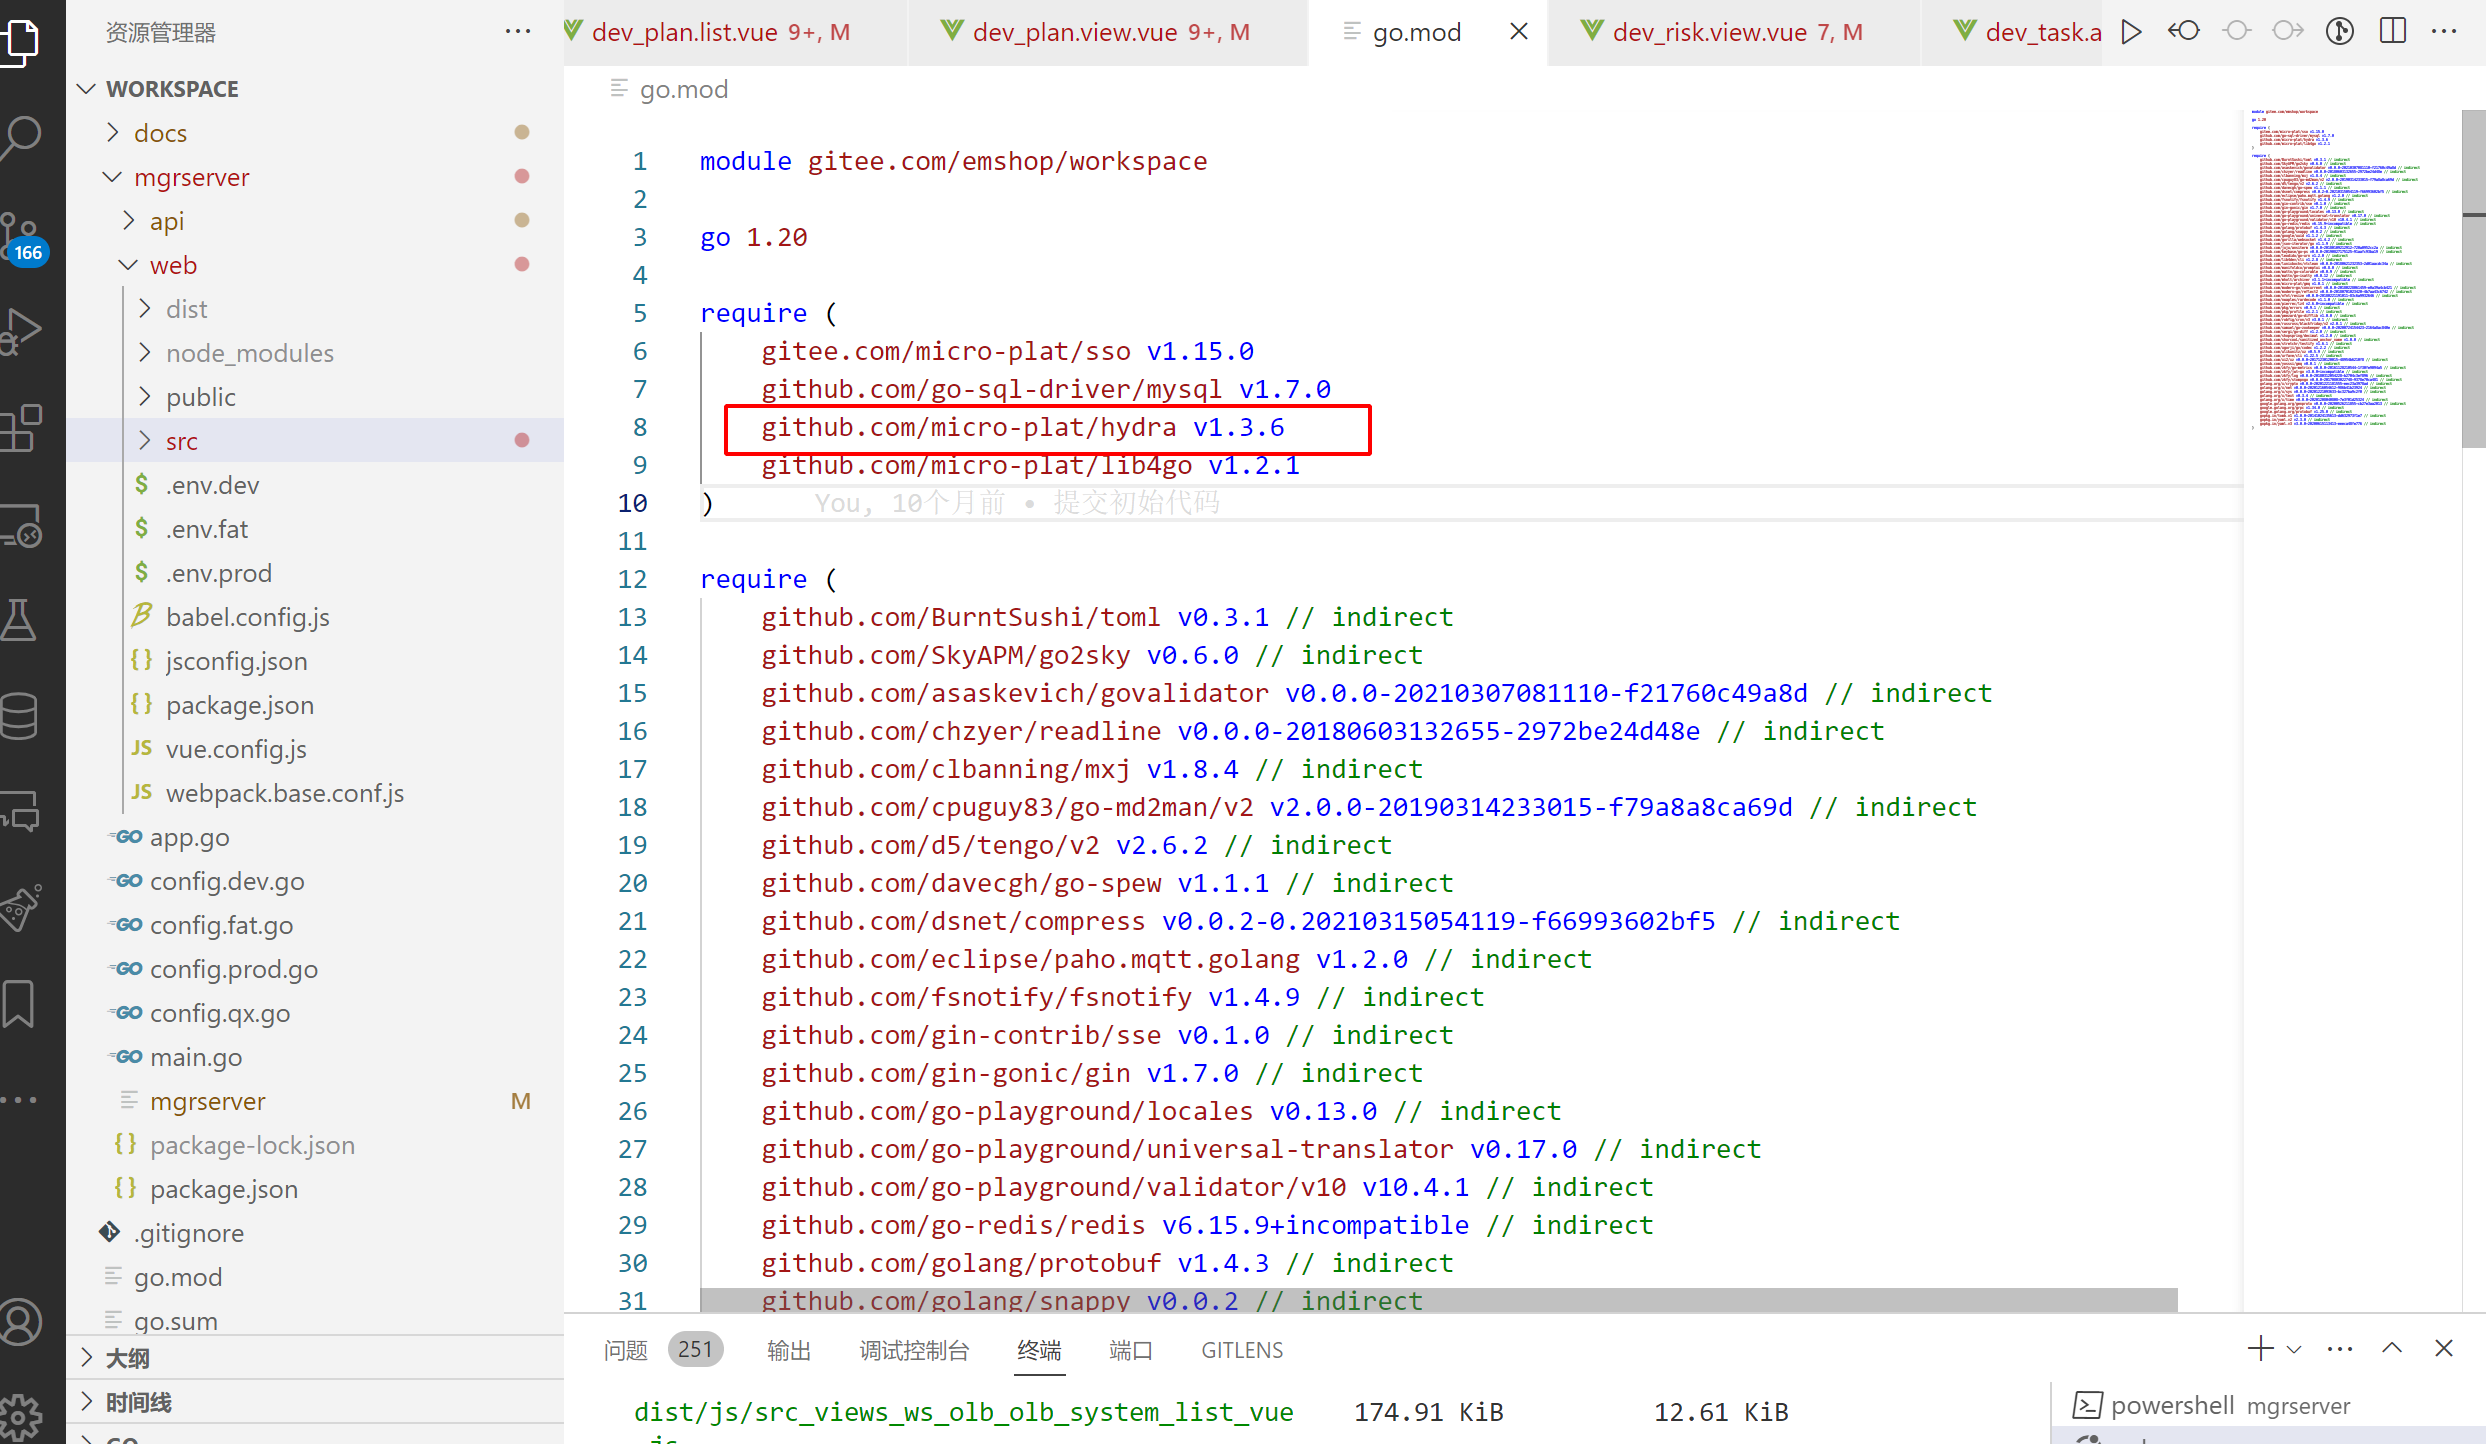Open the 终端 terminal tab
Viewport: 2486px width, 1444px height.
[1039, 1350]
